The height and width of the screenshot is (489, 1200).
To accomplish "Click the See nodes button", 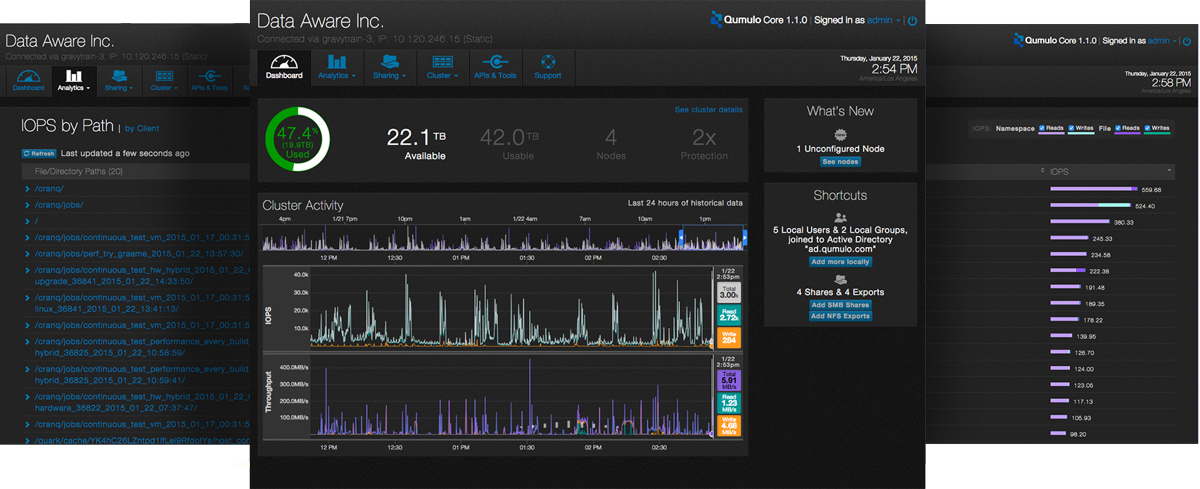I will [840, 161].
